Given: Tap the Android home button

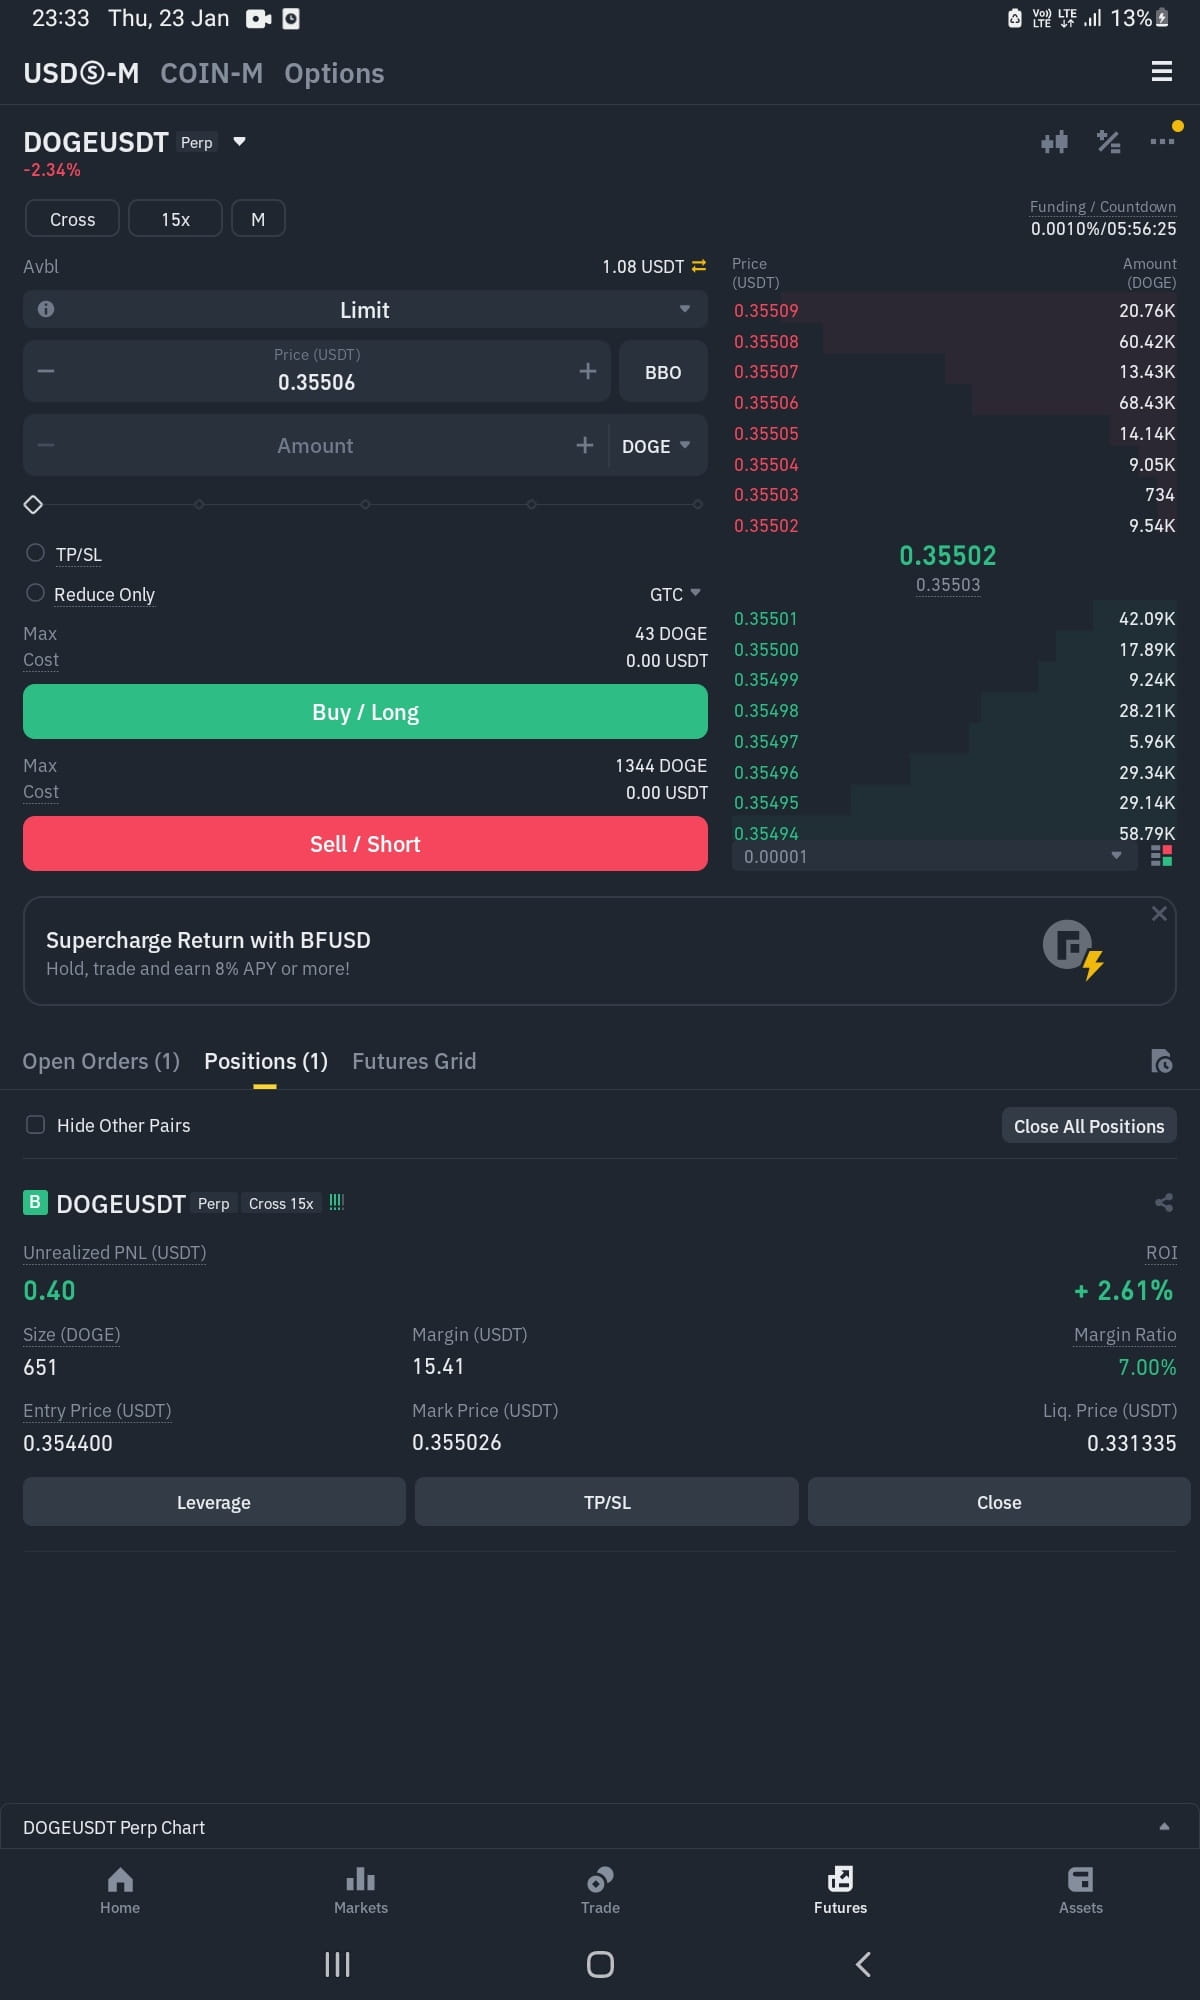Looking at the screenshot, I should [x=600, y=1964].
